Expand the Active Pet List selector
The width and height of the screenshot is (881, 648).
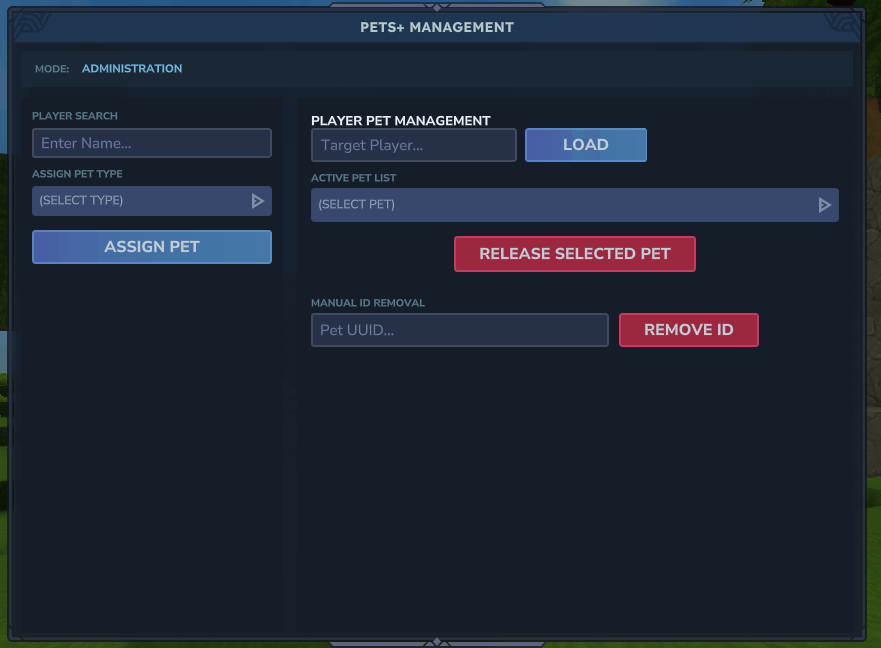click(574, 204)
